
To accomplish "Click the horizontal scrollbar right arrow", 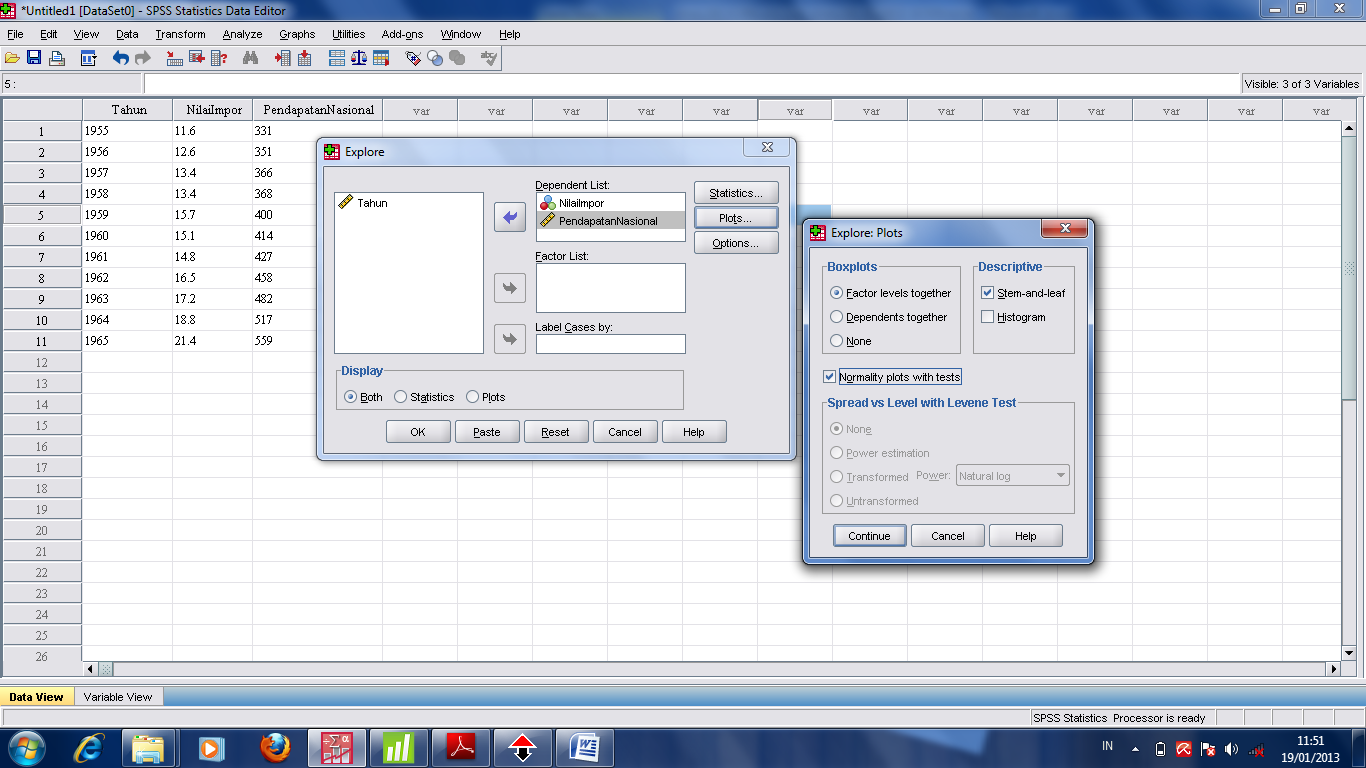I will [1332, 669].
